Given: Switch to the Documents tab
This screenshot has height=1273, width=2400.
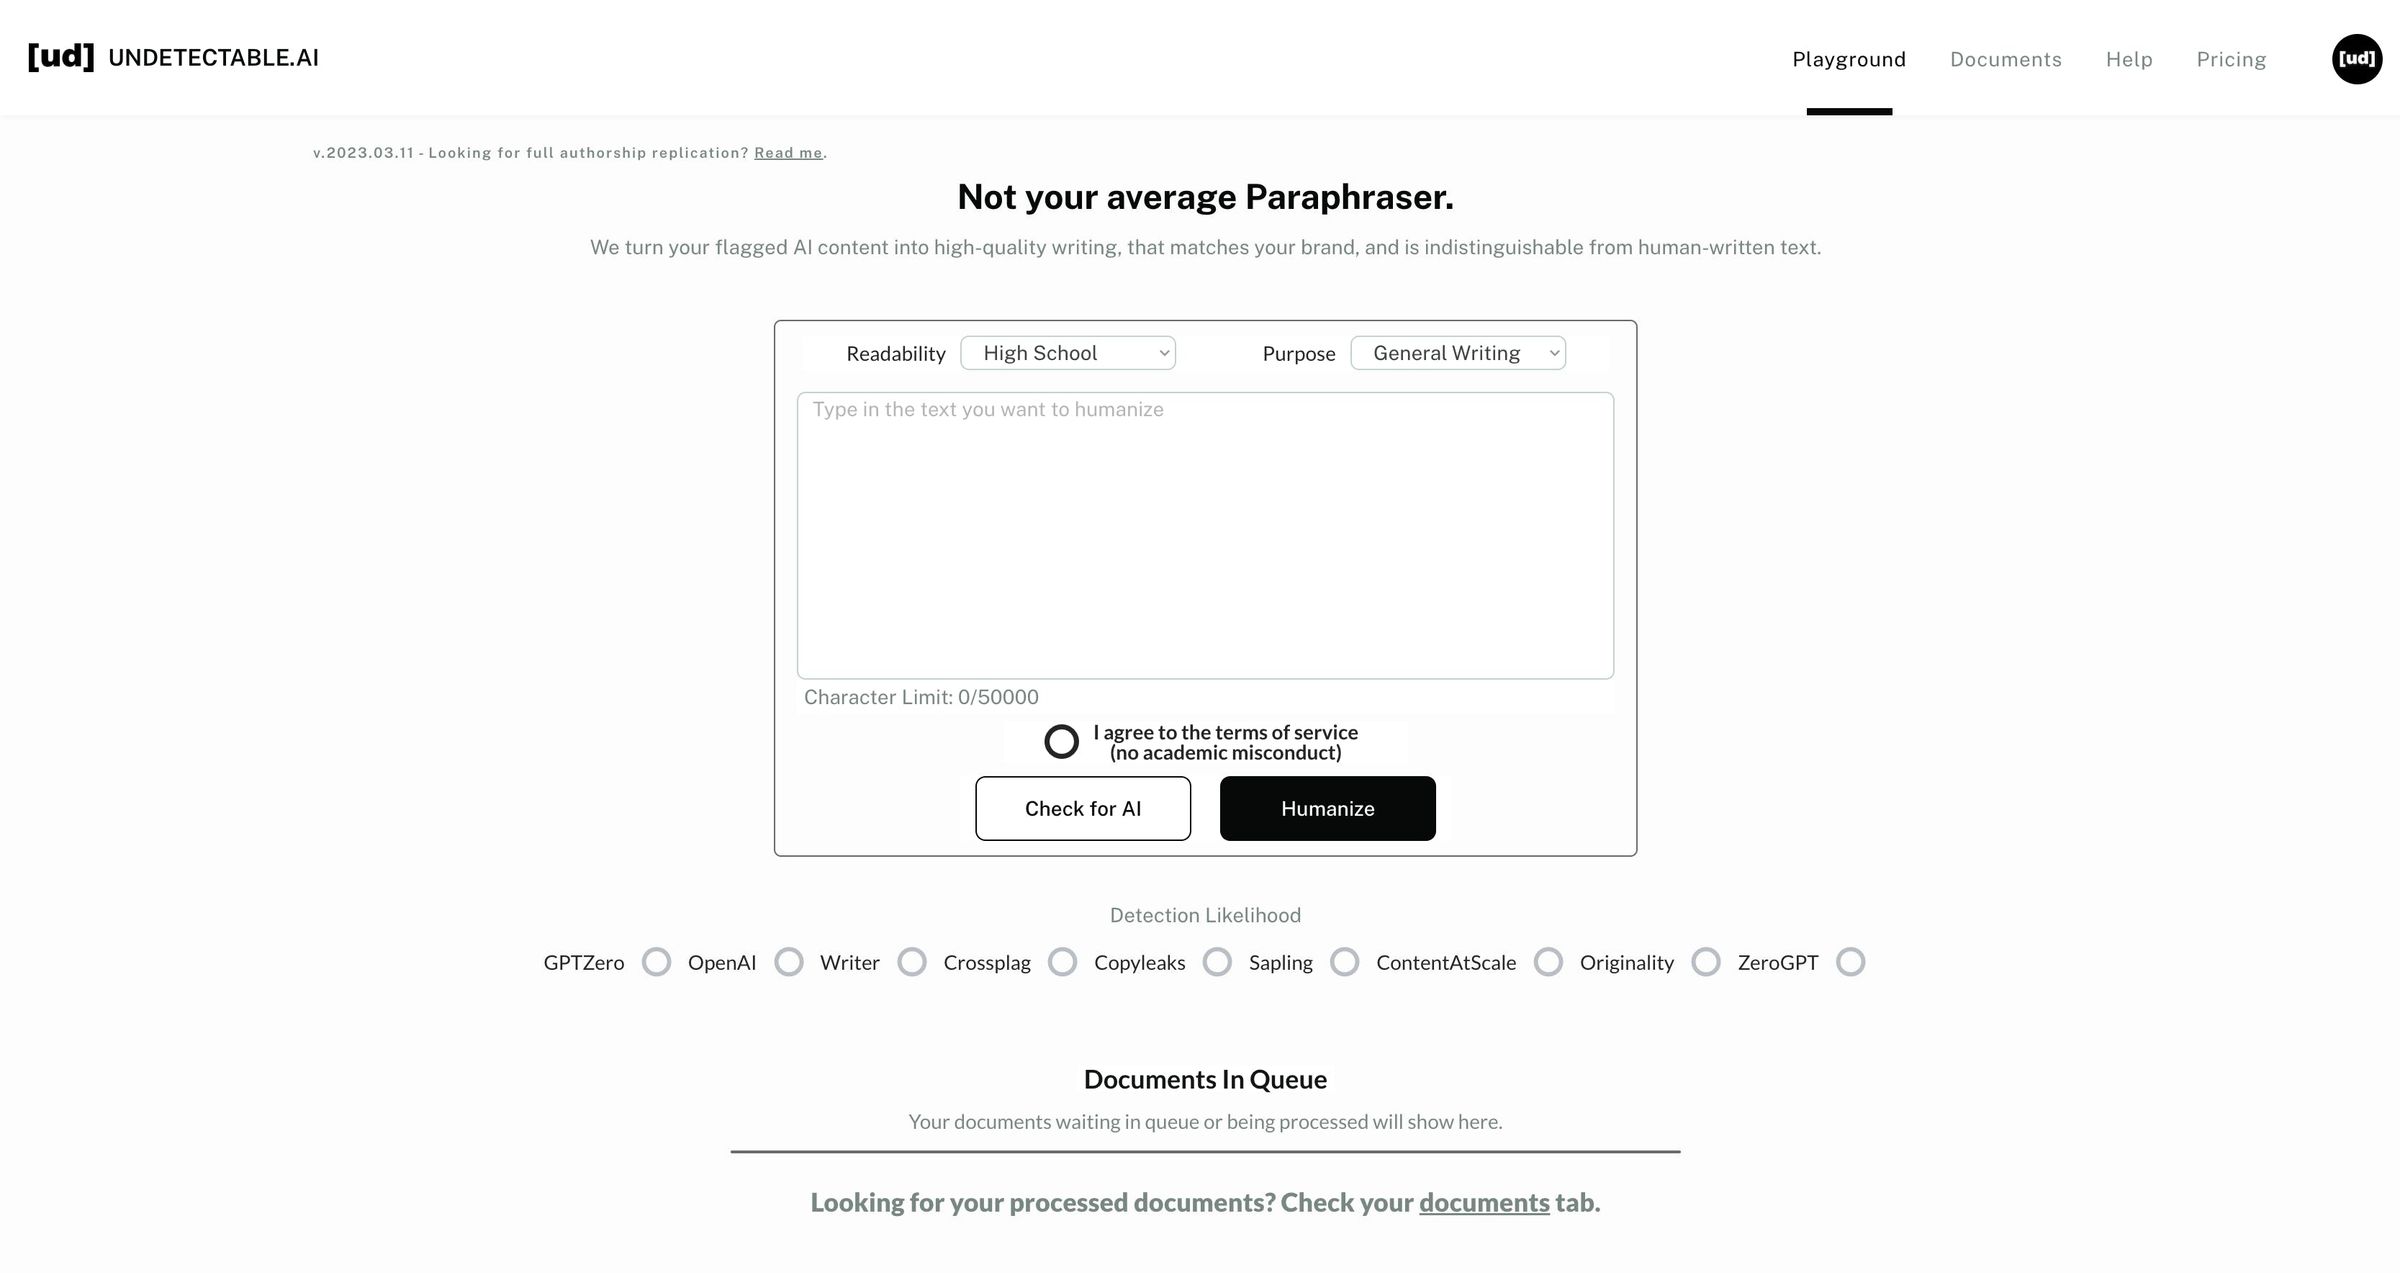Looking at the screenshot, I should click(x=2005, y=57).
